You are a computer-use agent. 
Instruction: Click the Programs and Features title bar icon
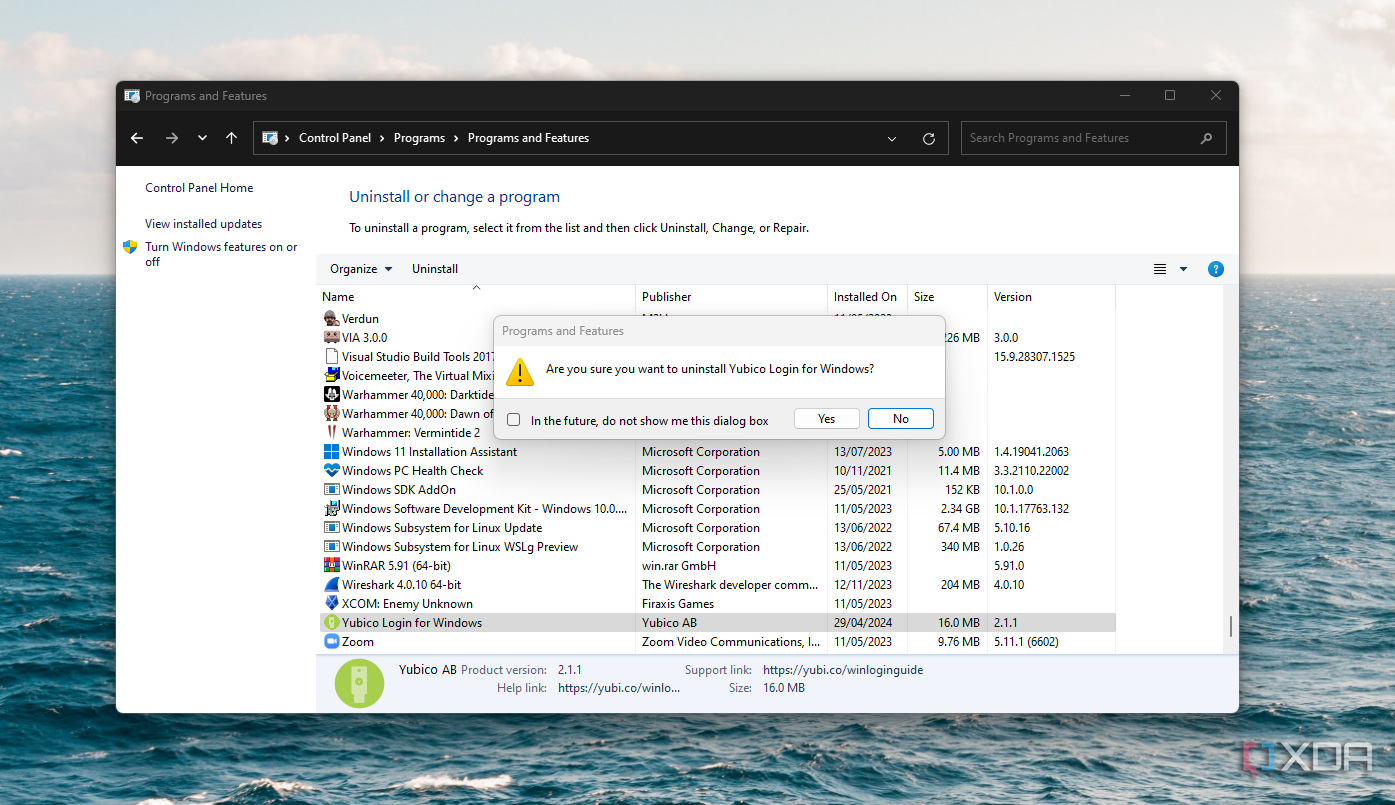click(132, 96)
